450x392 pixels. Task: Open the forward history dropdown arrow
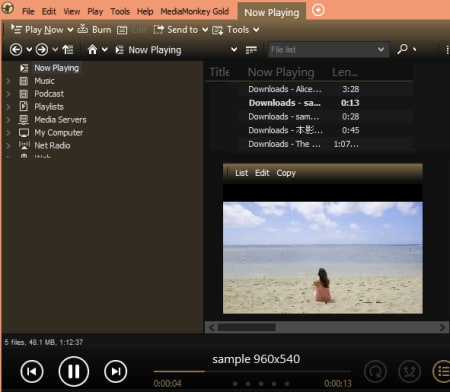point(55,50)
